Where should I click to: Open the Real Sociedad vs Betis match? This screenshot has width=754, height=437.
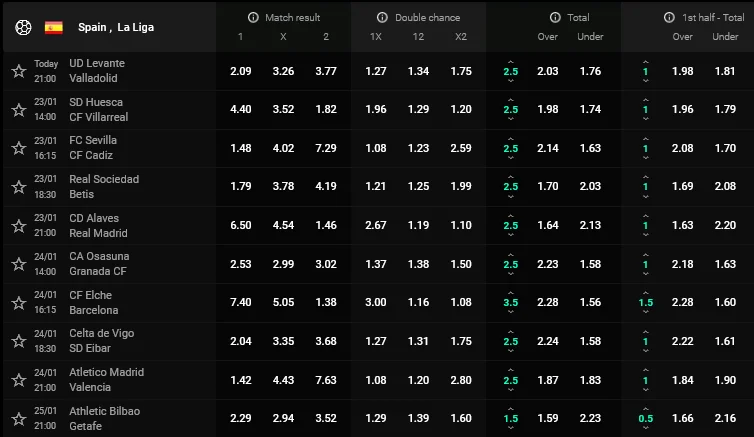[x=105, y=187]
